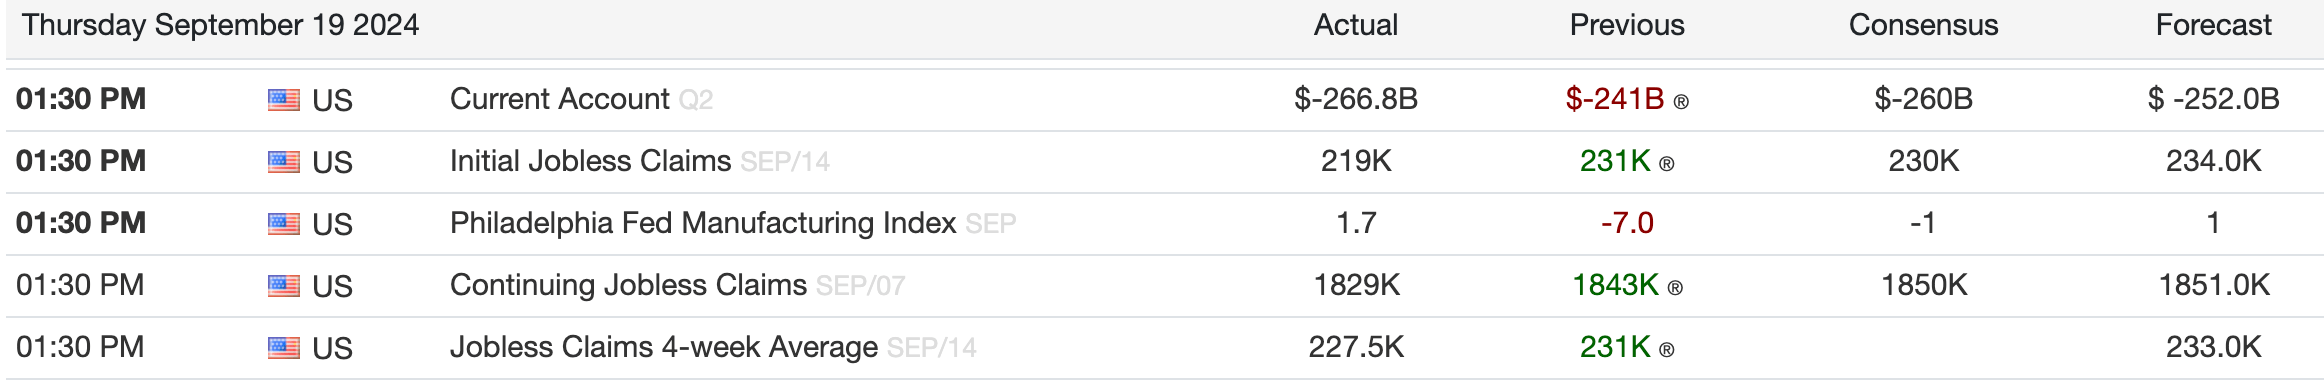Click the US flag in 4-week Average row

click(284, 348)
